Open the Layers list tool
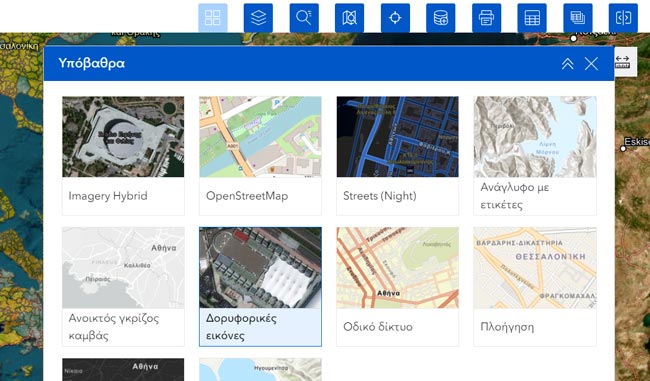The image size is (650, 381). [x=258, y=18]
